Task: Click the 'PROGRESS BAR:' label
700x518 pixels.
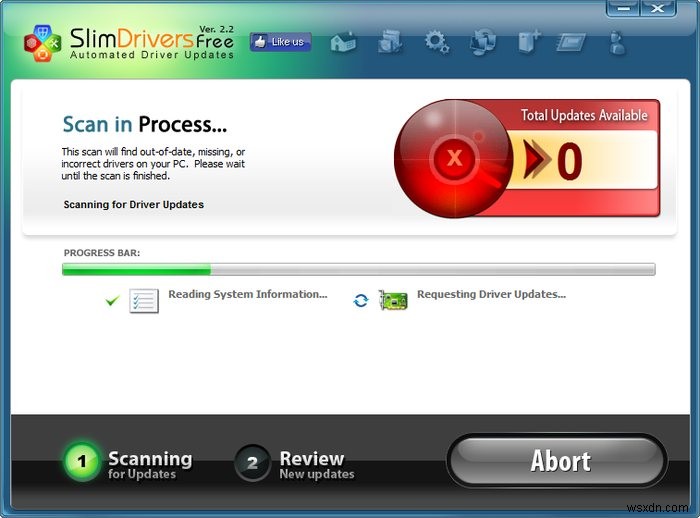Action: pyautogui.click(x=102, y=253)
